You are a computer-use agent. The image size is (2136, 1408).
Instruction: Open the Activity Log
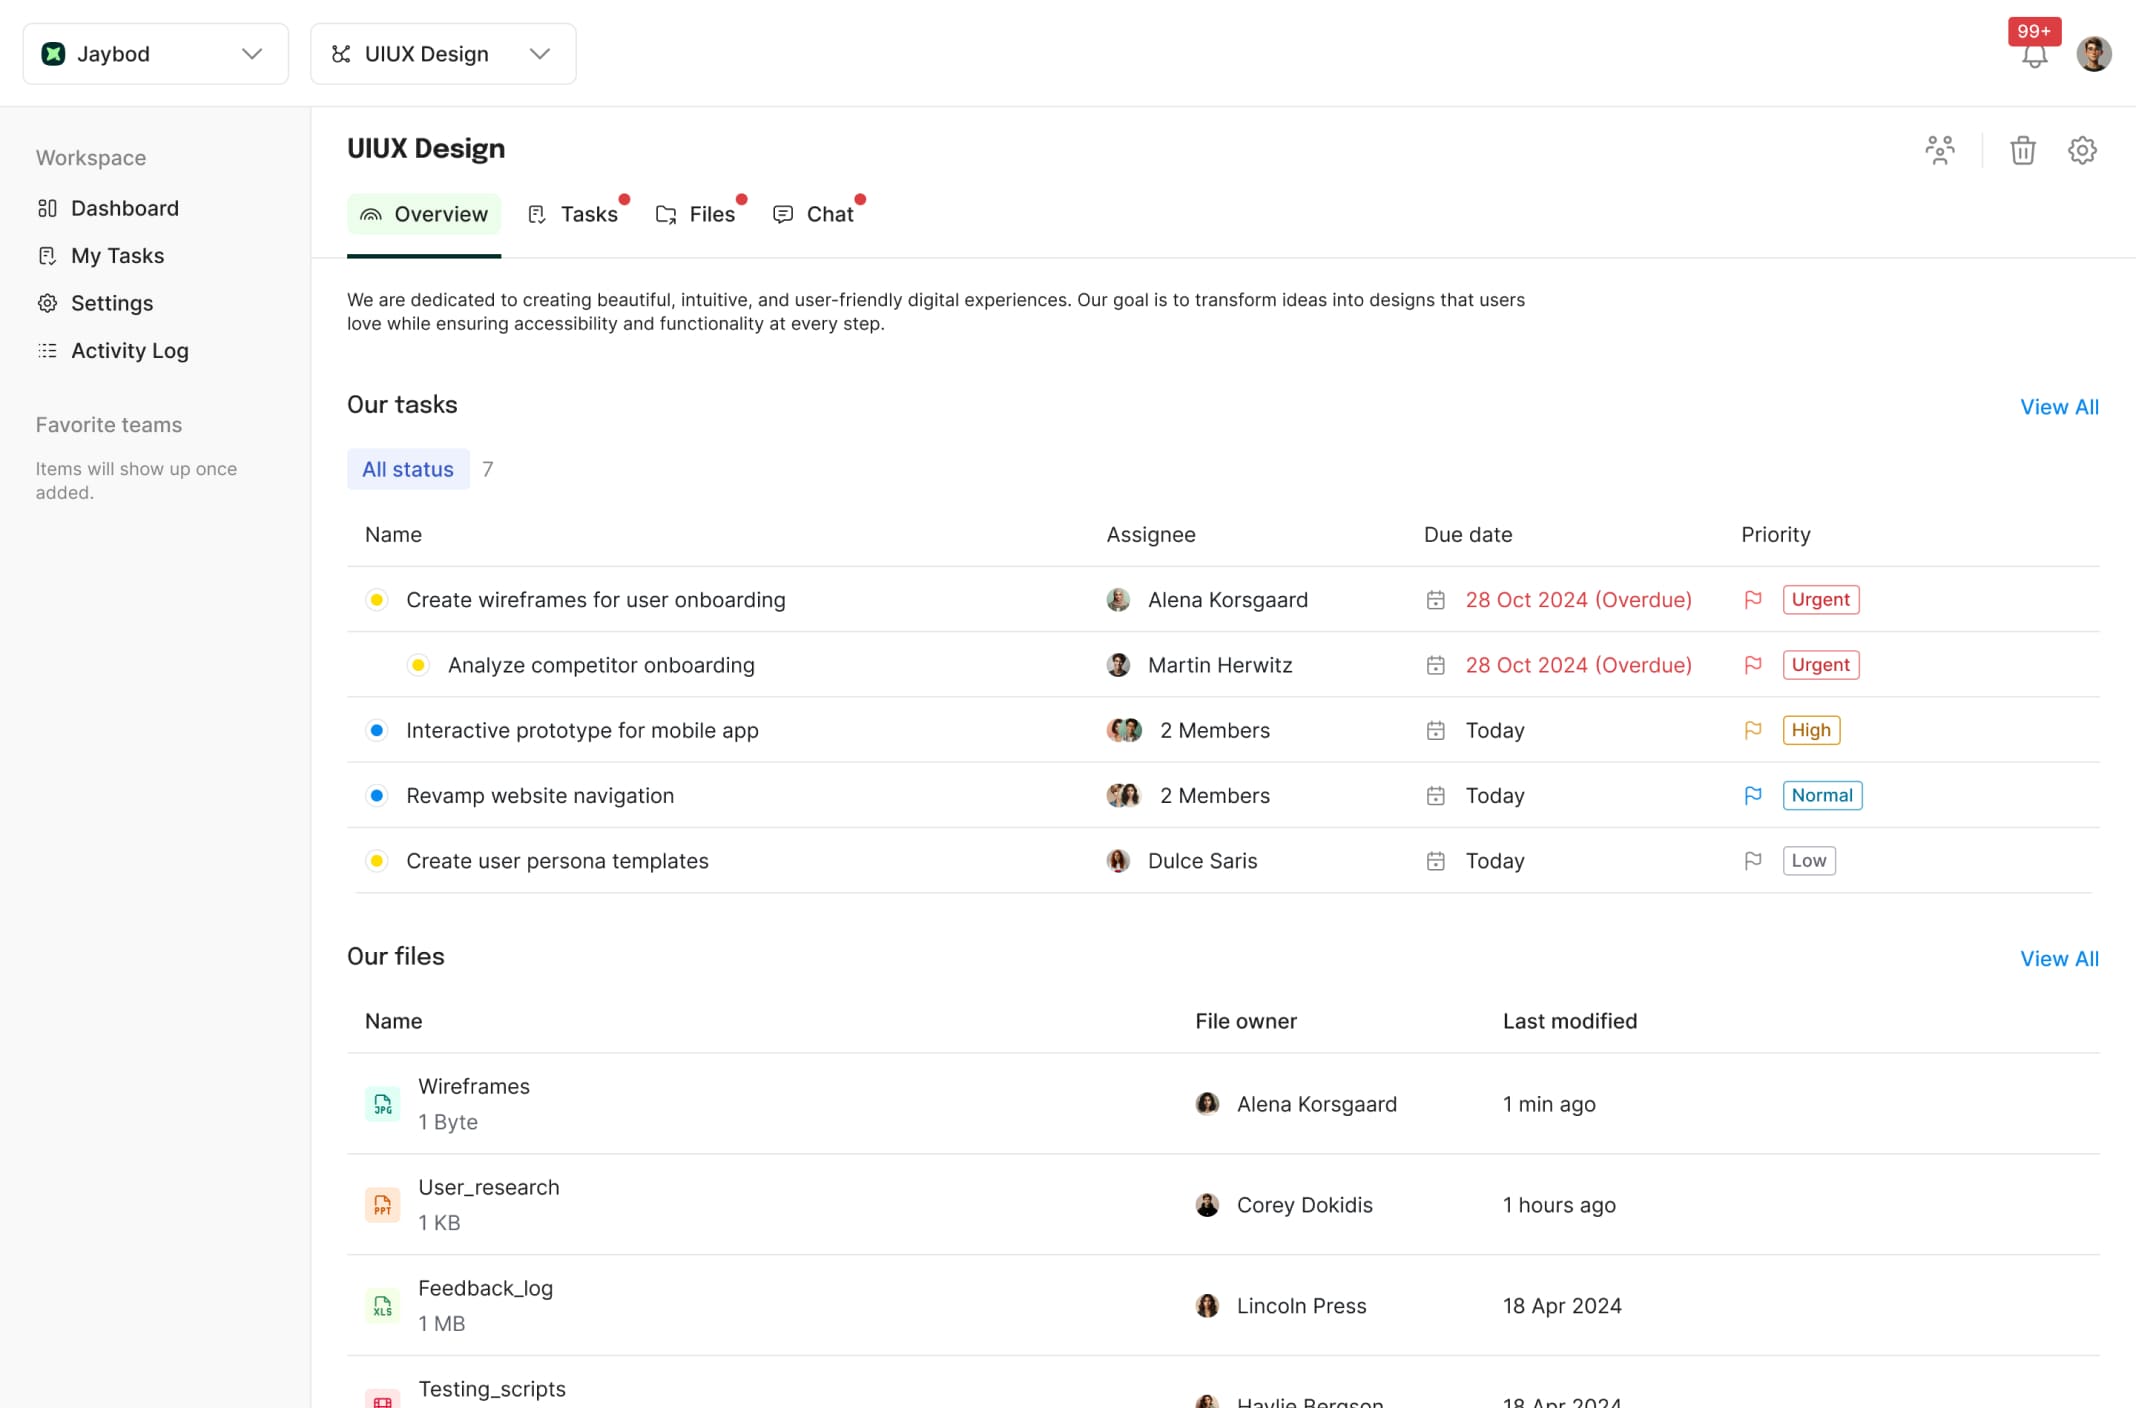click(x=130, y=350)
